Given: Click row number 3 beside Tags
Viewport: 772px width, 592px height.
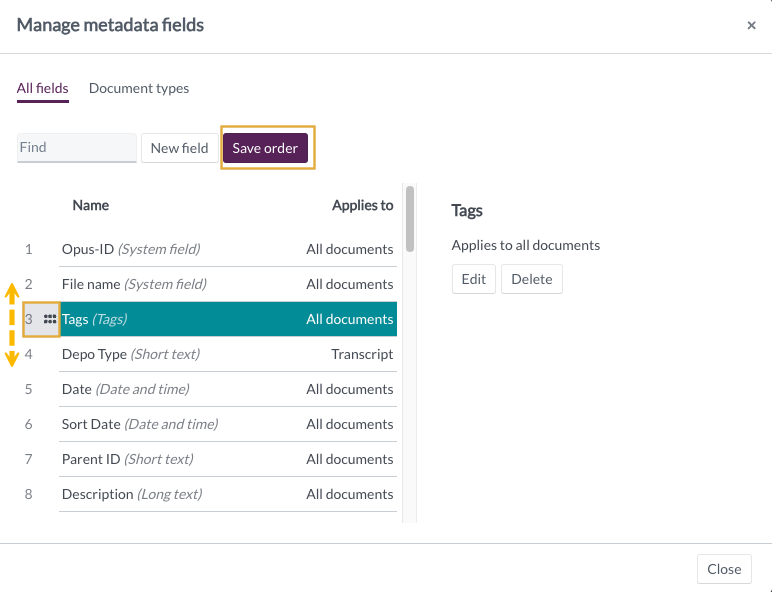Looking at the screenshot, I should pyautogui.click(x=29, y=319).
